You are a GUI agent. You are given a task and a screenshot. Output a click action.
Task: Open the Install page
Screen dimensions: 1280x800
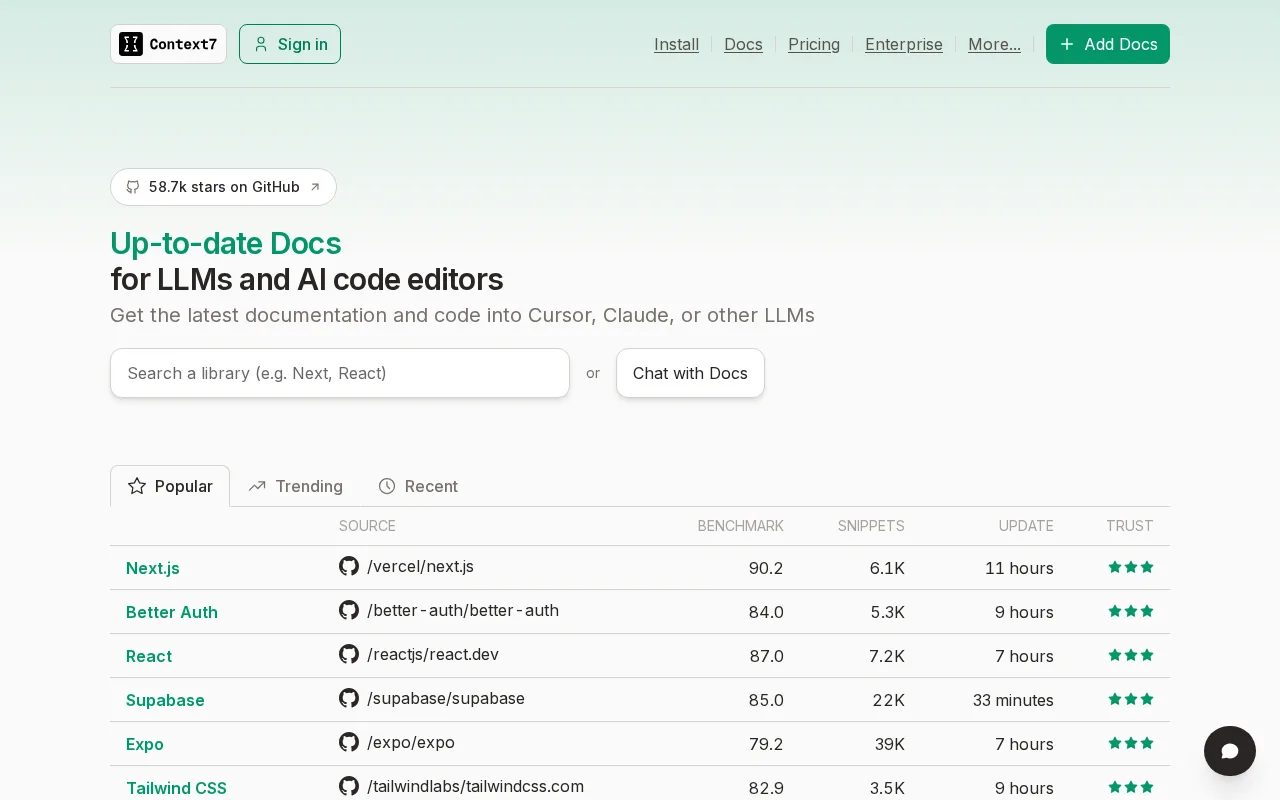676,44
